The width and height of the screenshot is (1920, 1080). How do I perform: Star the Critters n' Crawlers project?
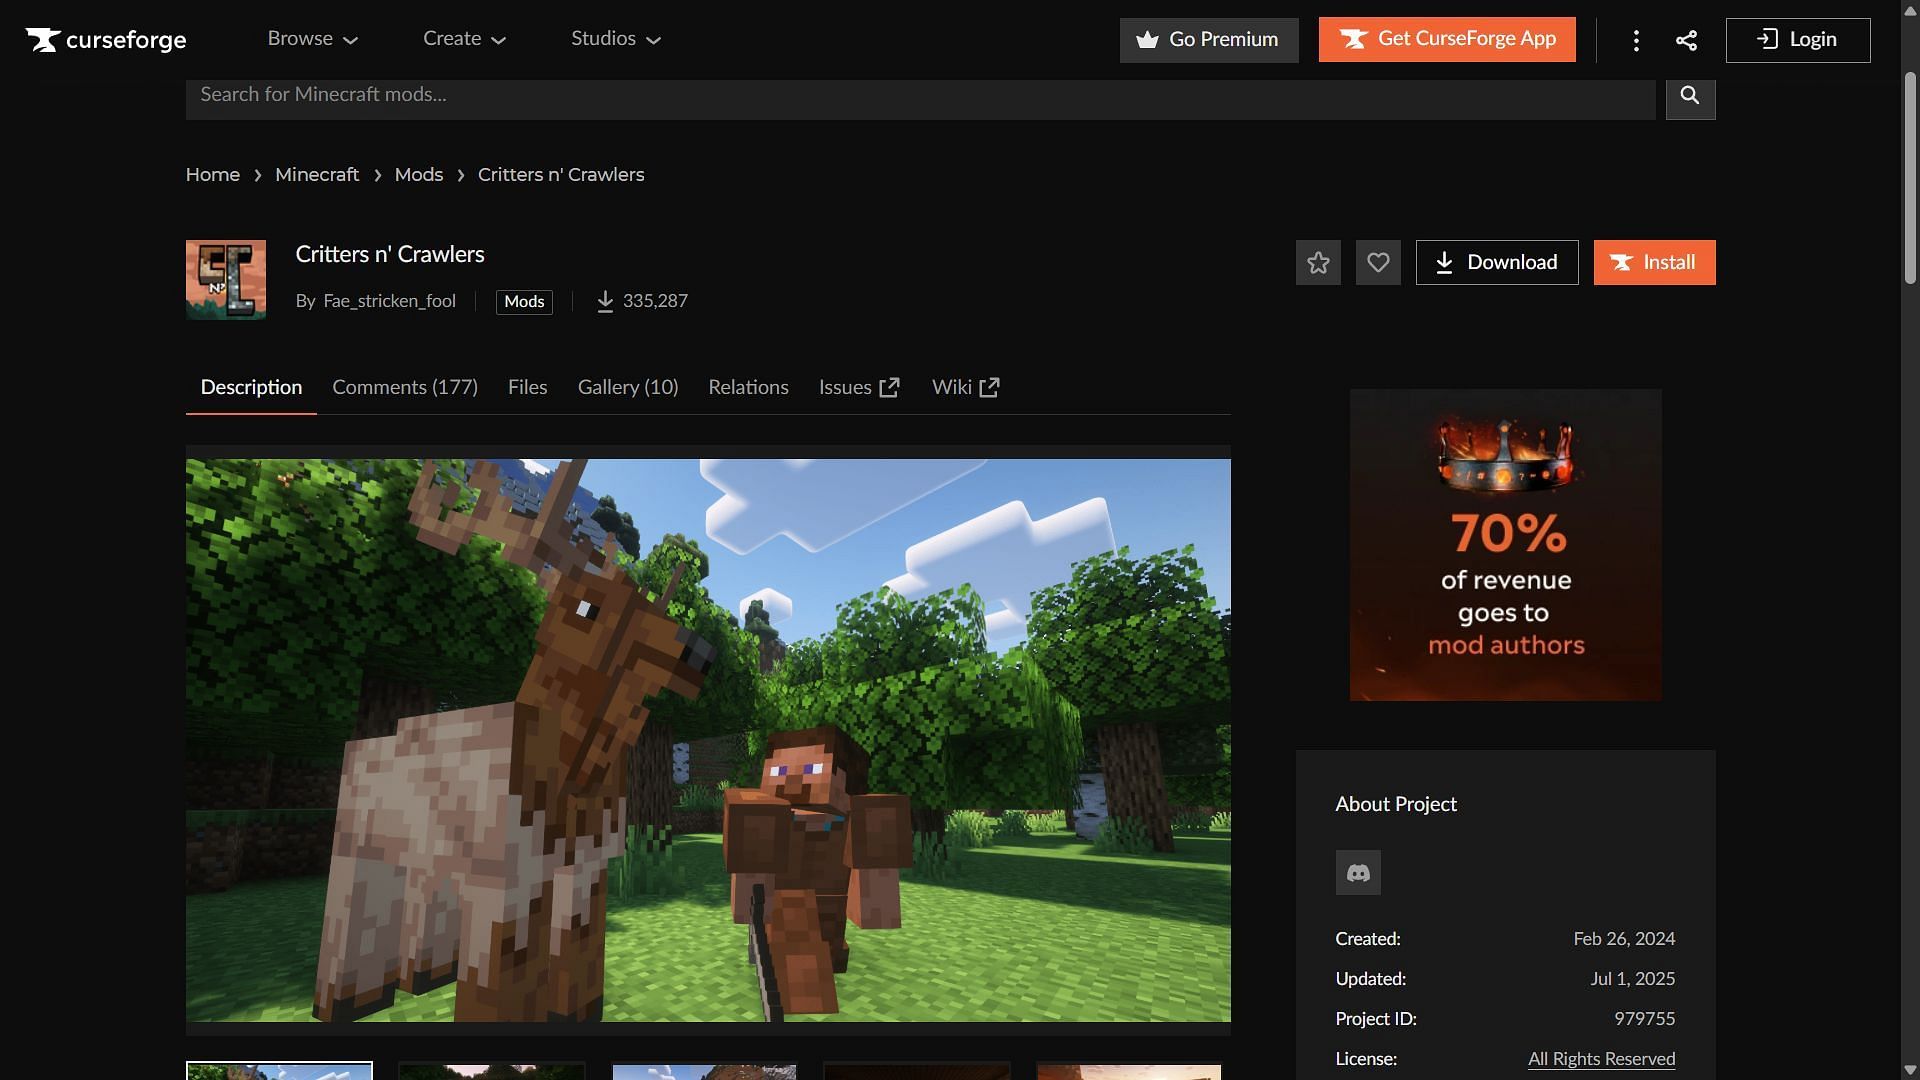(x=1318, y=263)
